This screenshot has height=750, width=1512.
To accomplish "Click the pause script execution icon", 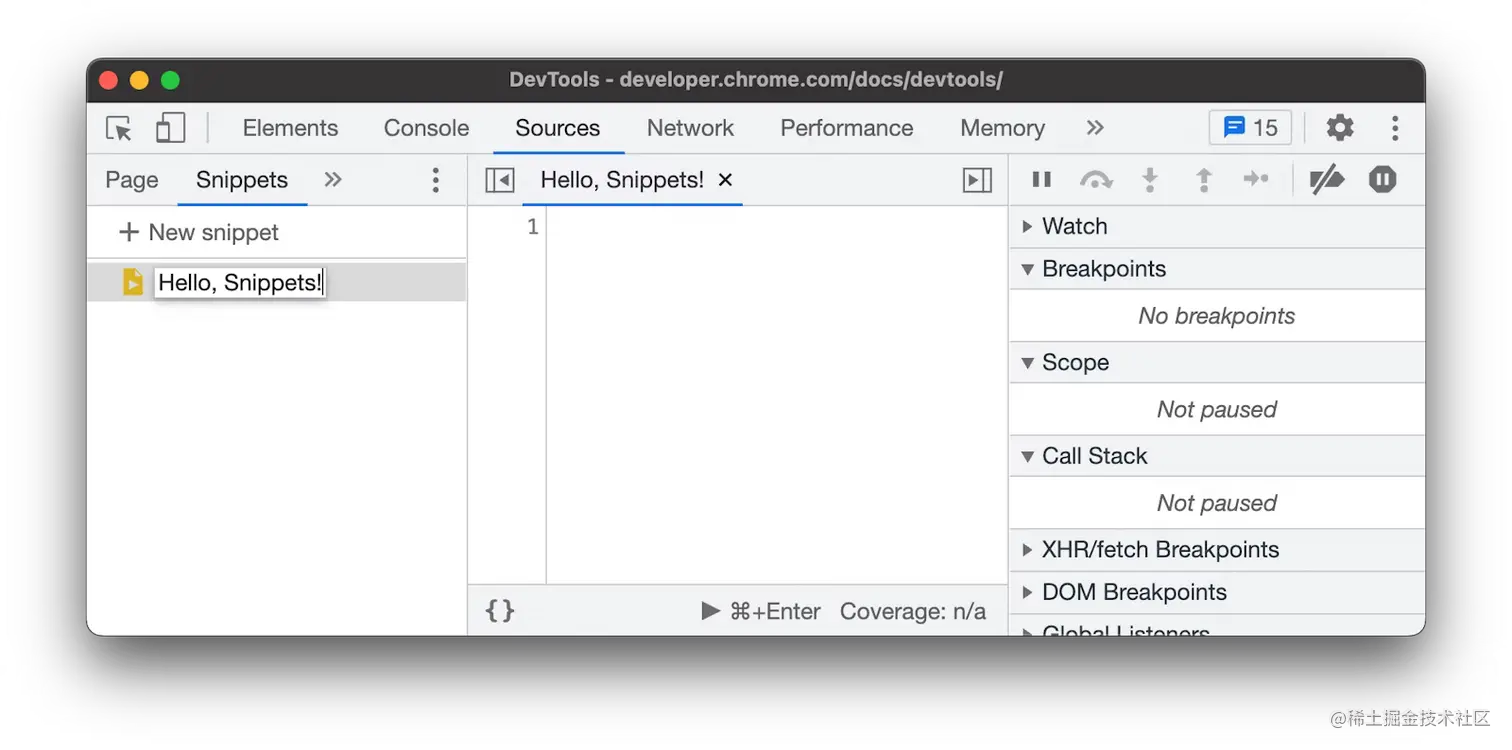I will 1041,180.
